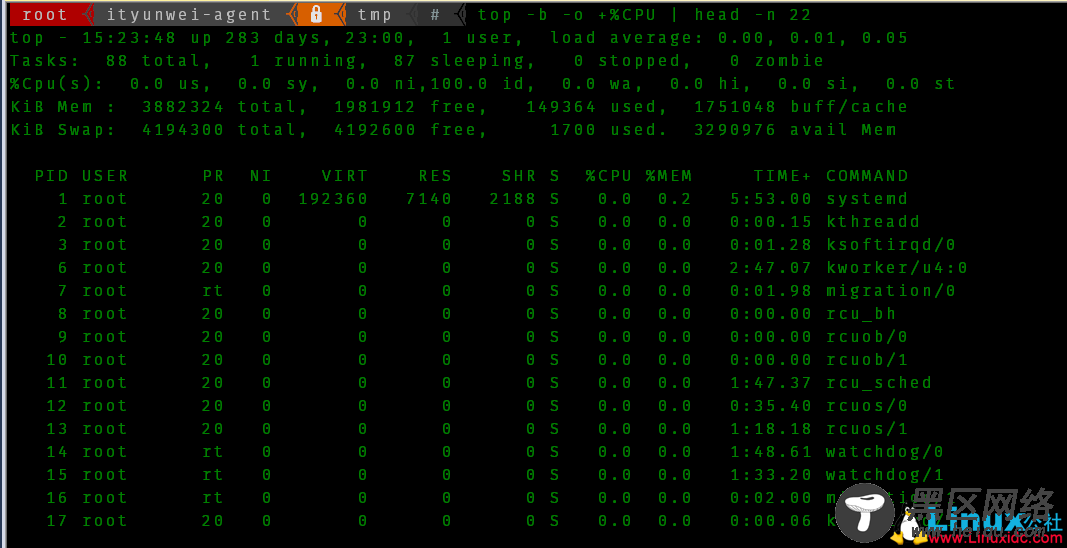Click the 'rt' priority in the PID 7 row
This screenshot has height=548, width=1067.
(x=212, y=291)
